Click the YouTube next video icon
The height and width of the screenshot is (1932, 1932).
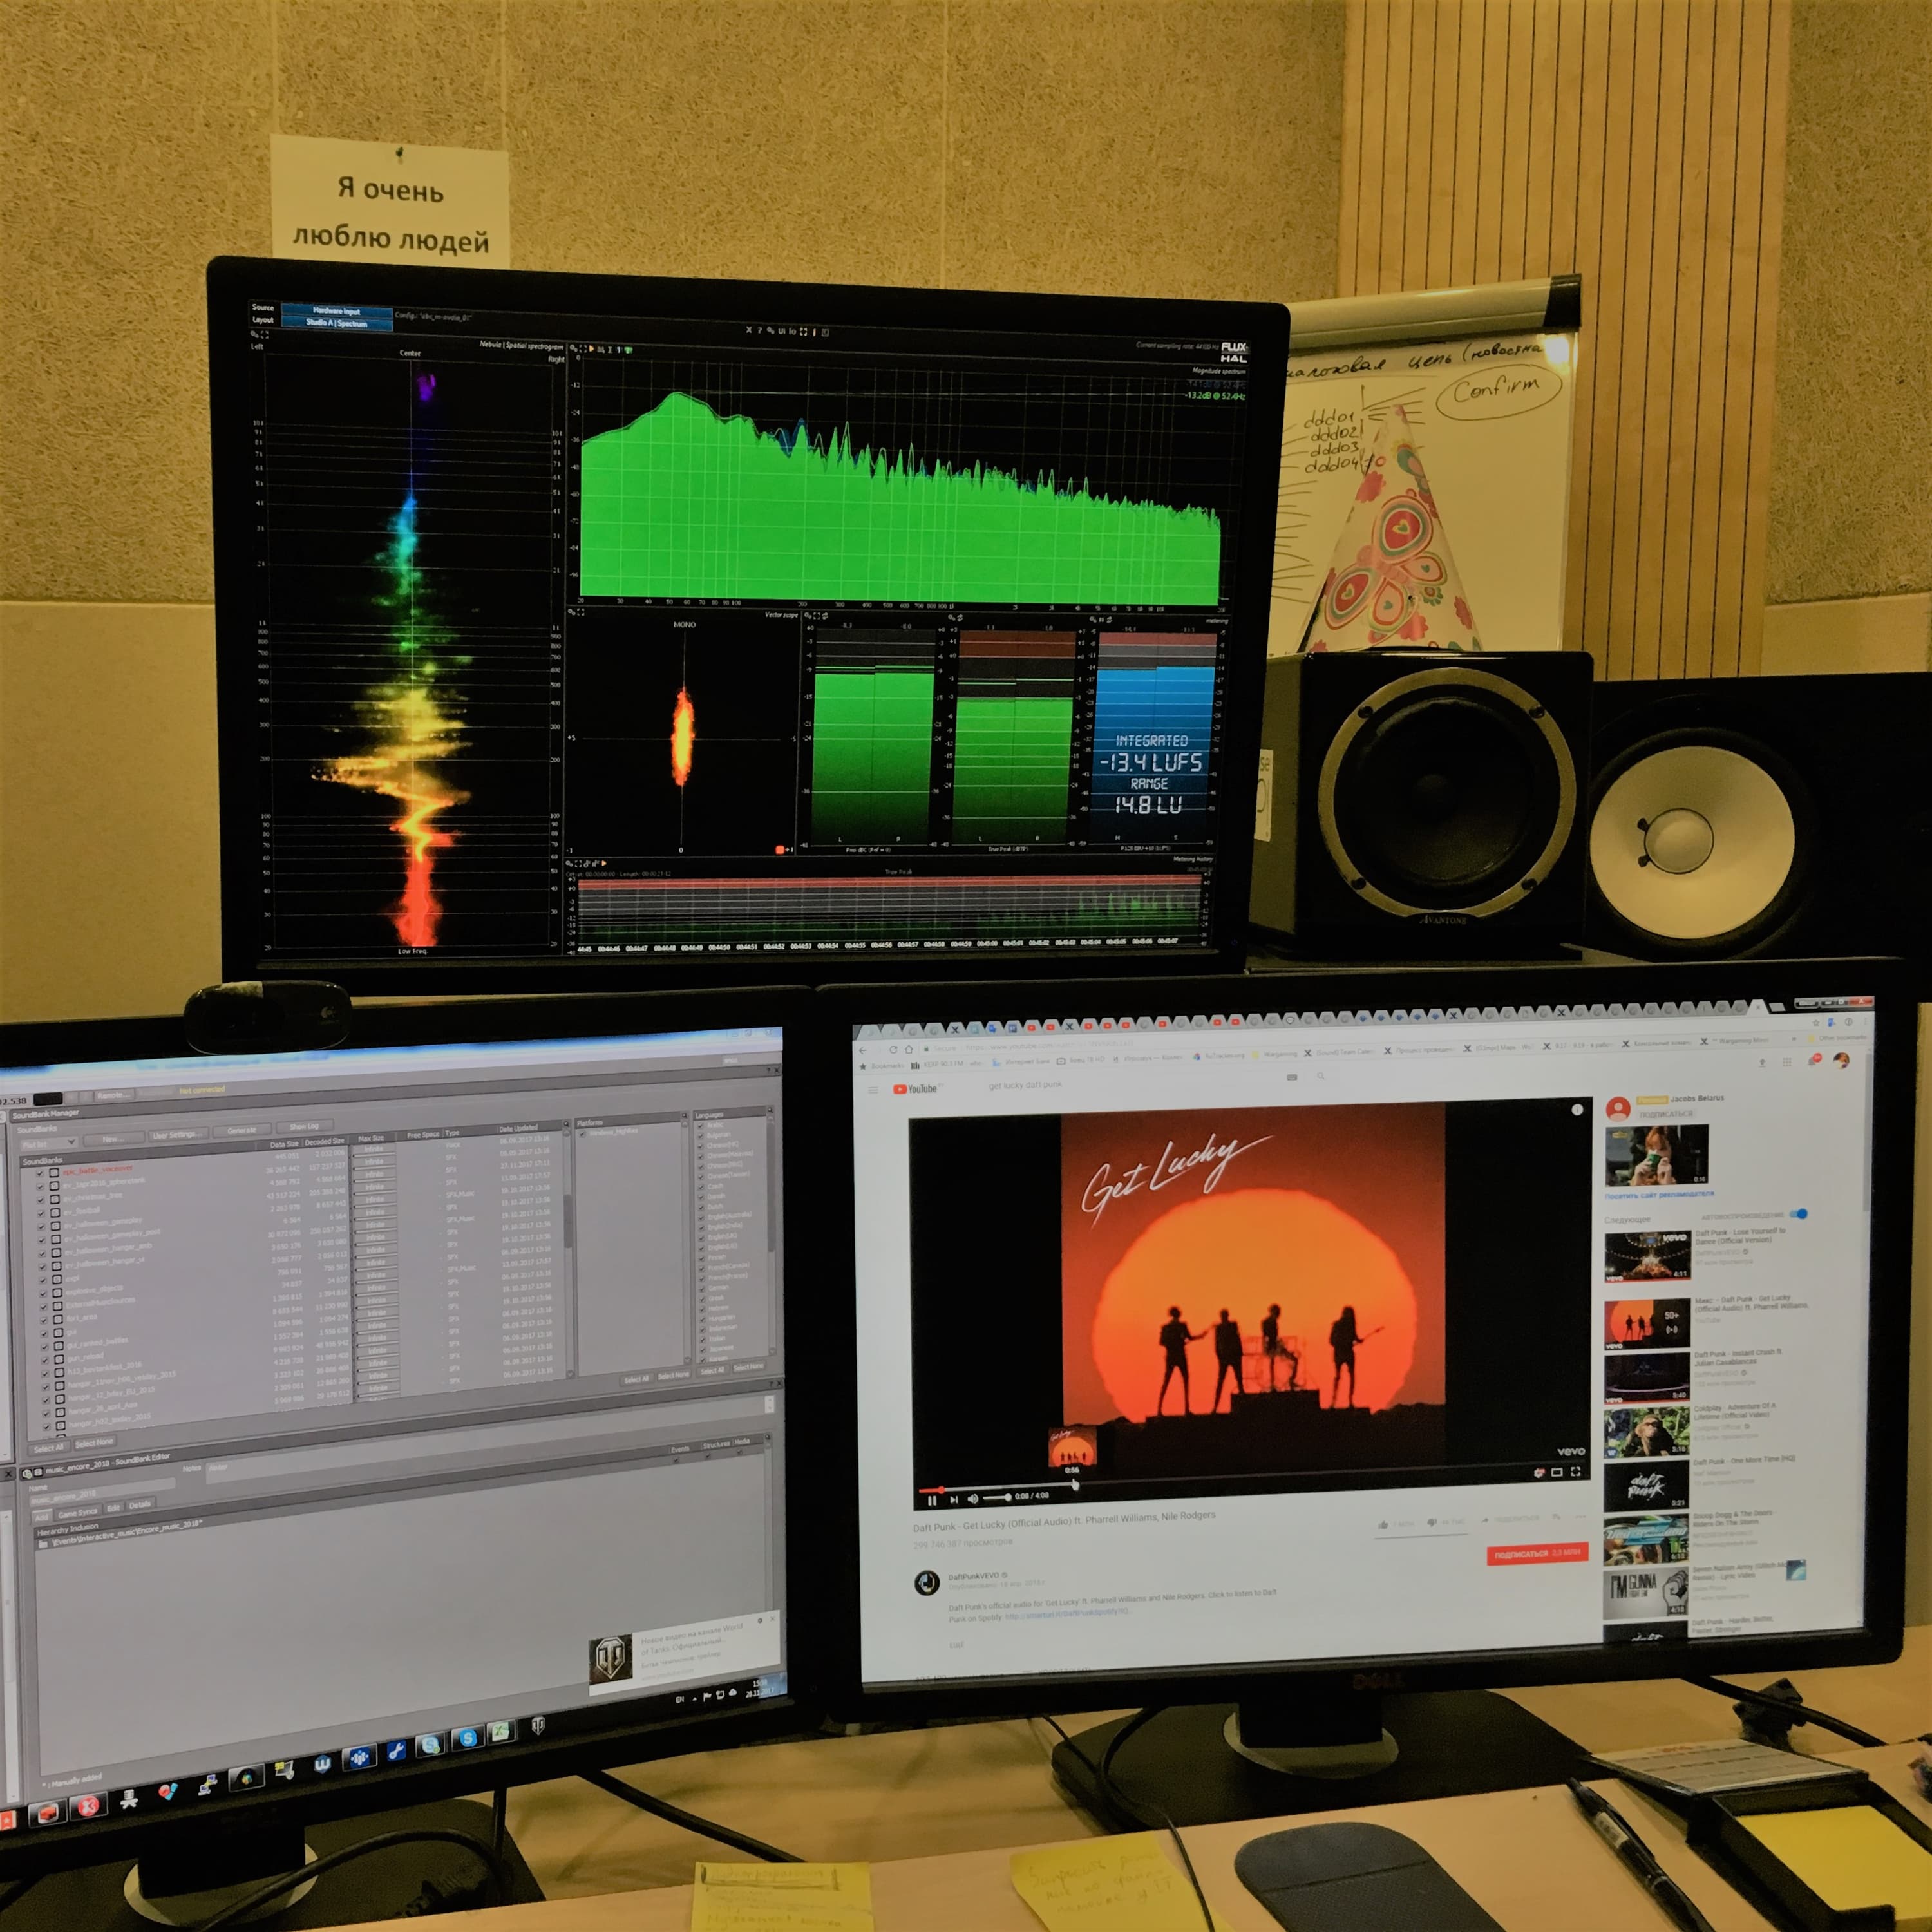953,1499
